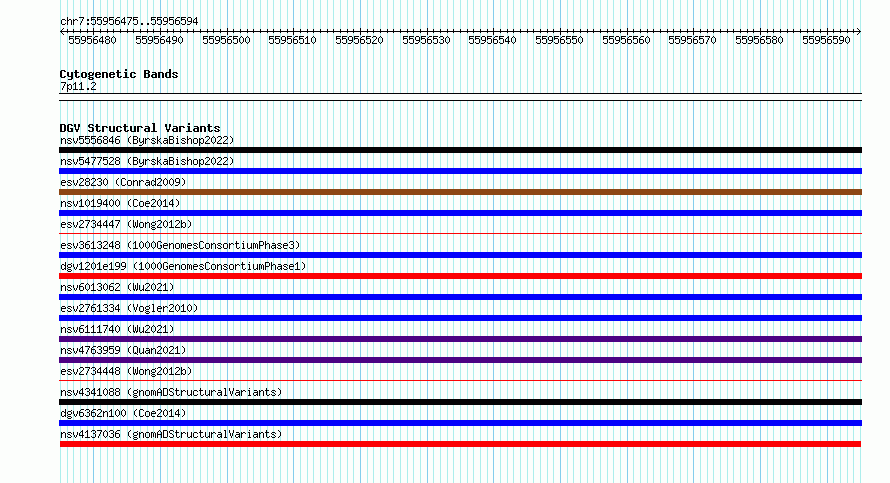Click the nsv5556846 (ByrskaBishop2022) label
Image resolution: width=890 pixels, height=483 pixels.
(x=147, y=140)
